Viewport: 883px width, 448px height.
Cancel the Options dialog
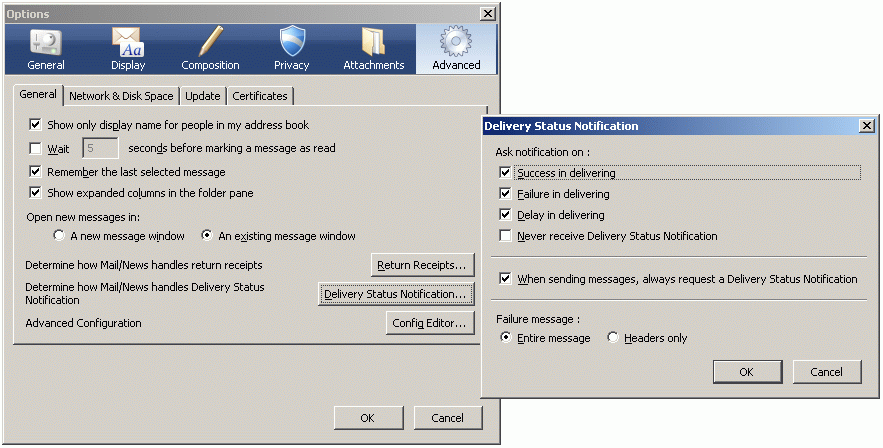click(x=448, y=418)
